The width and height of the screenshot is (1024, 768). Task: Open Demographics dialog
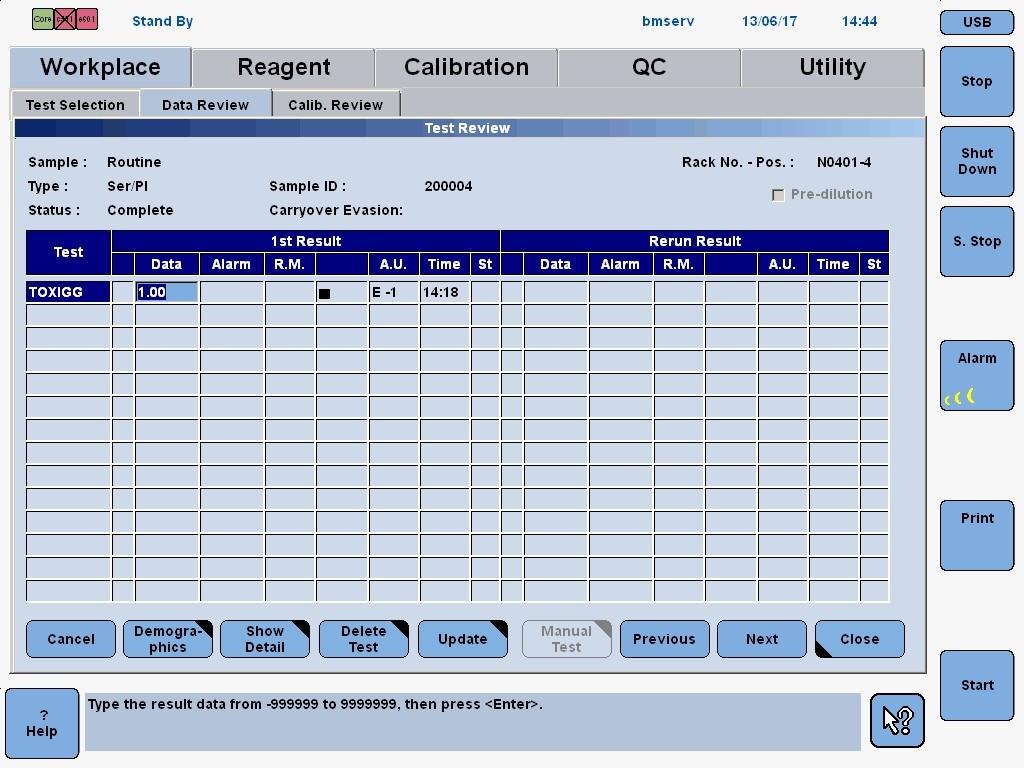pyautogui.click(x=168, y=639)
